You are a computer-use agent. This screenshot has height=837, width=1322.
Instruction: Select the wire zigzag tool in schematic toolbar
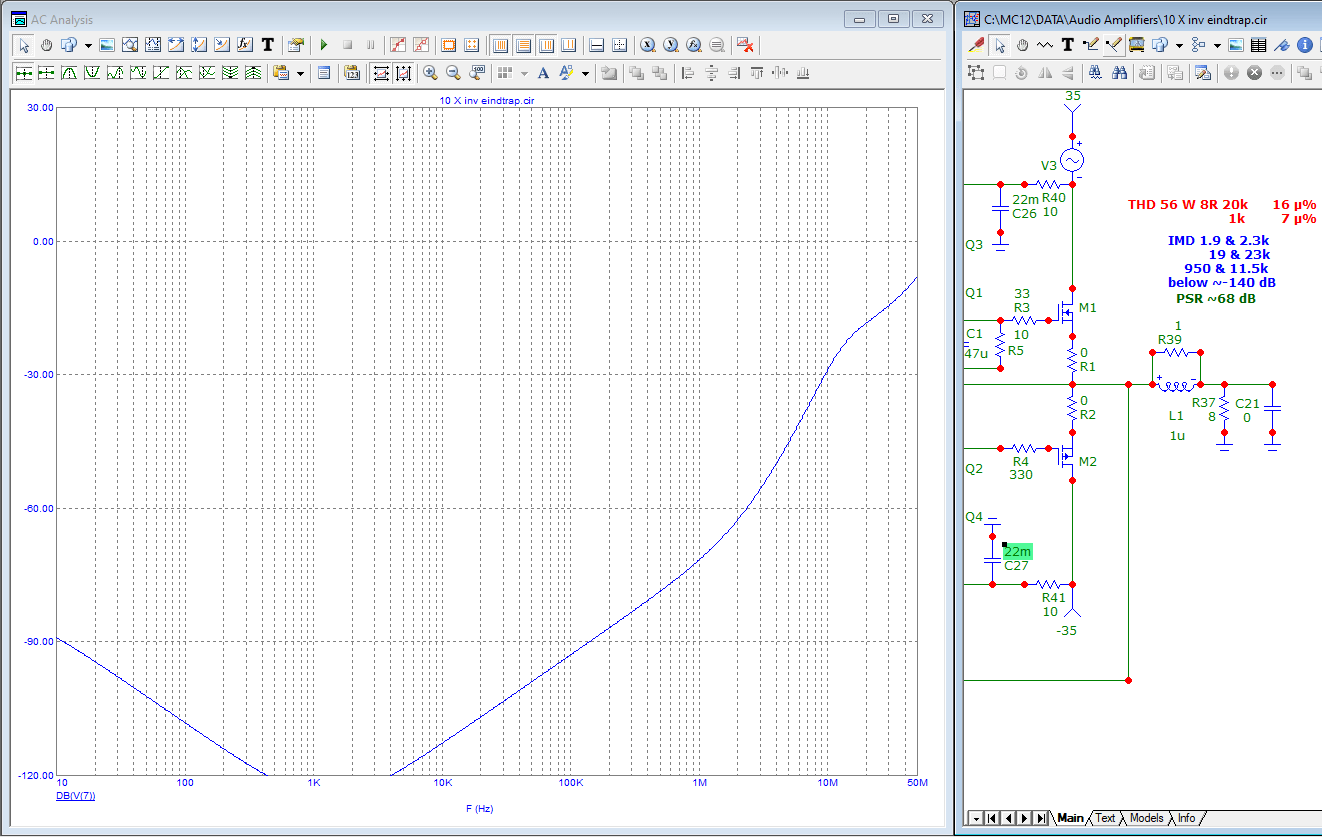click(1045, 45)
